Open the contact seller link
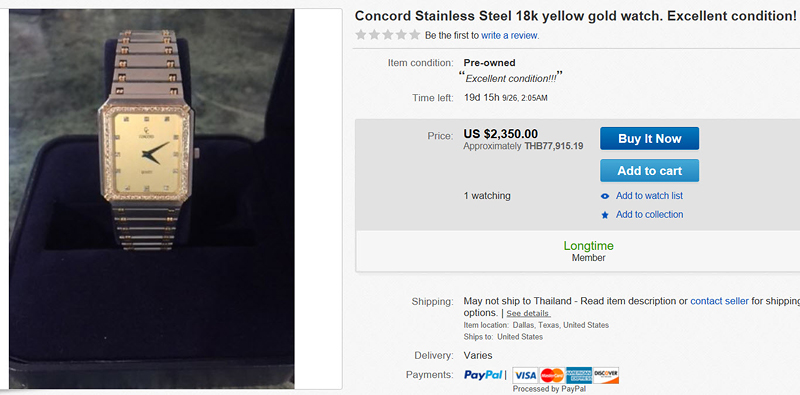This screenshot has width=800, height=395. (x=719, y=301)
